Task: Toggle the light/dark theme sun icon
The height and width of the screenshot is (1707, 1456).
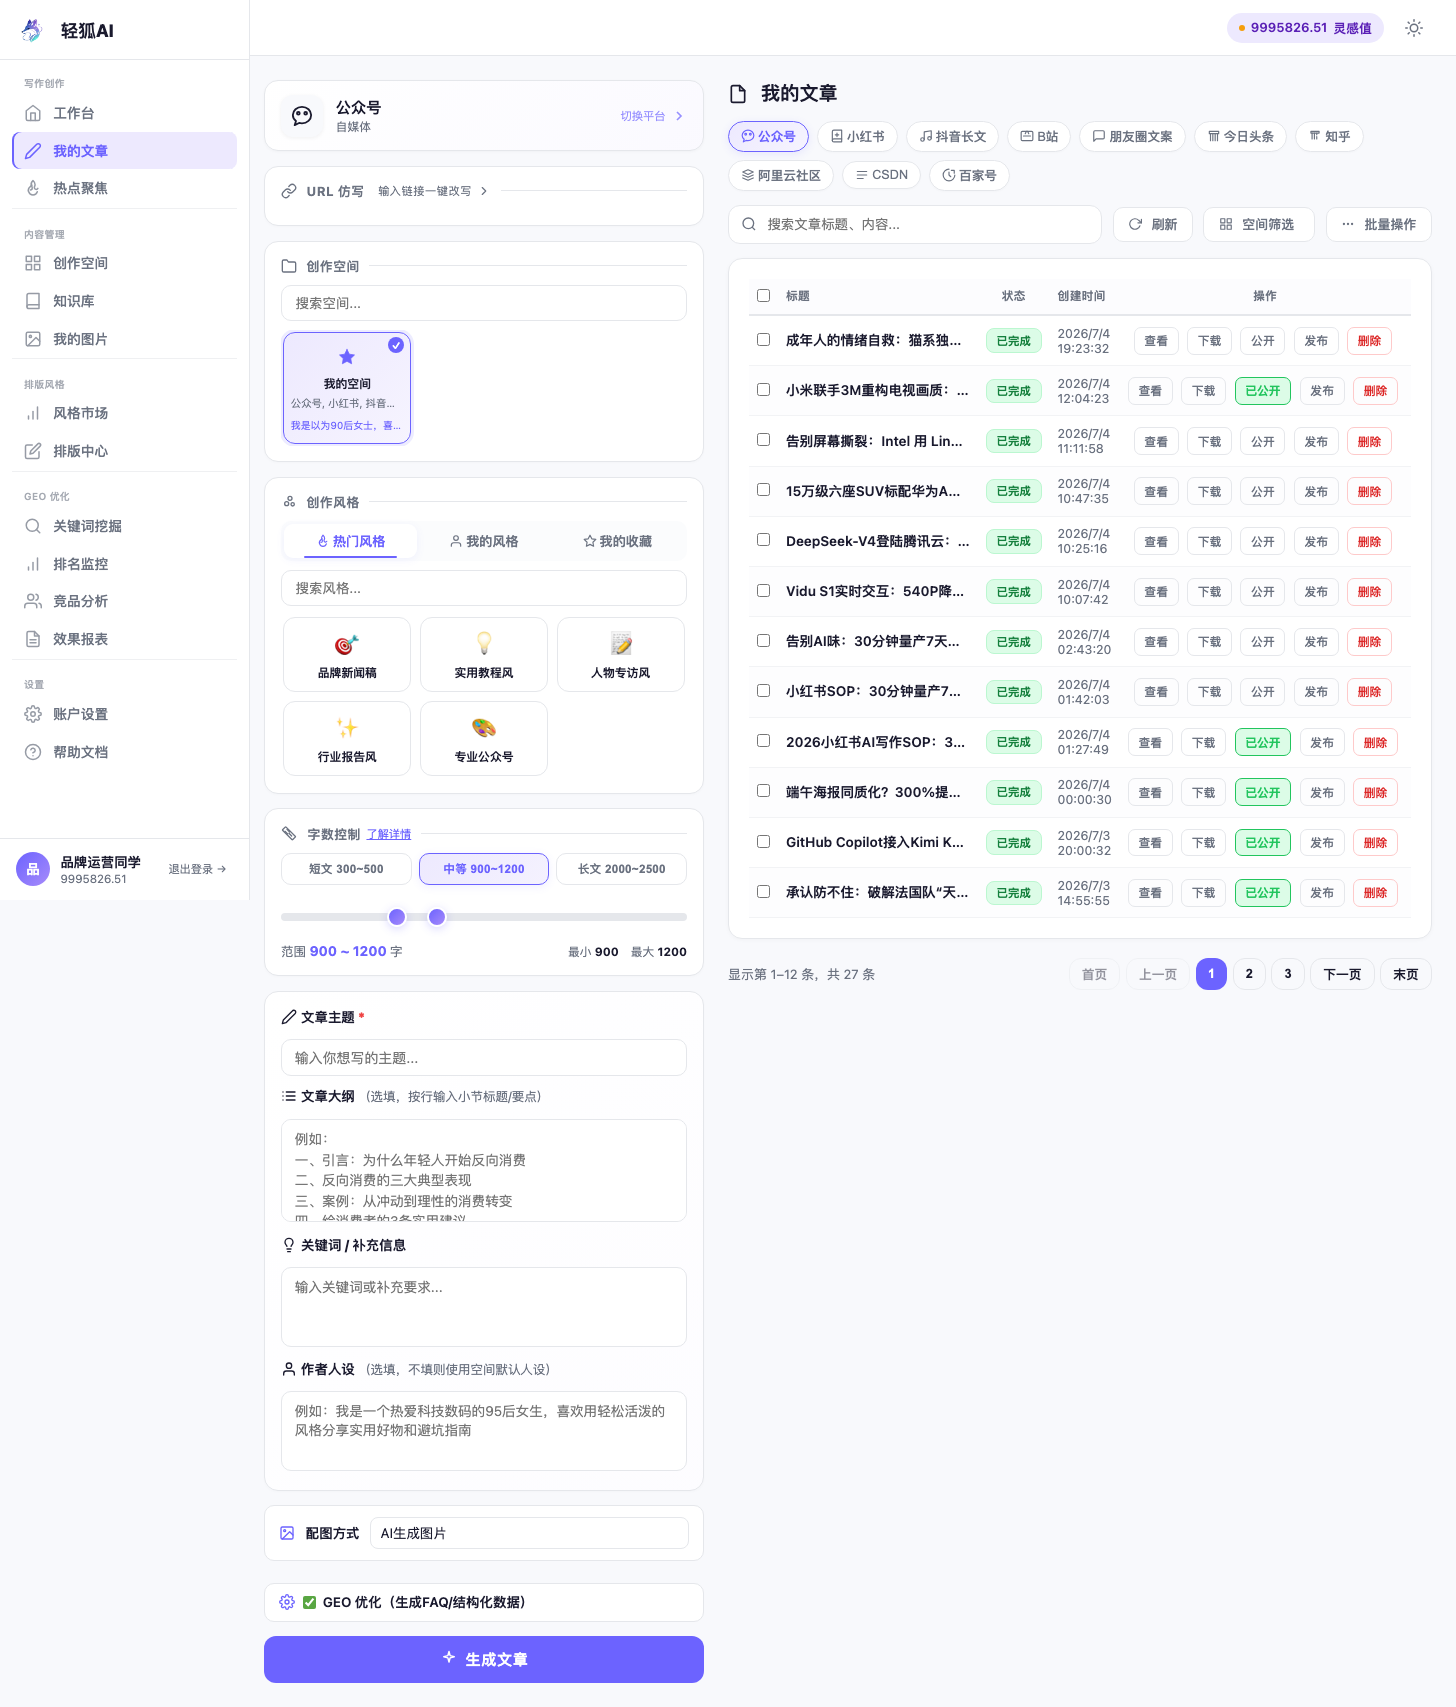Action: coord(1414,28)
